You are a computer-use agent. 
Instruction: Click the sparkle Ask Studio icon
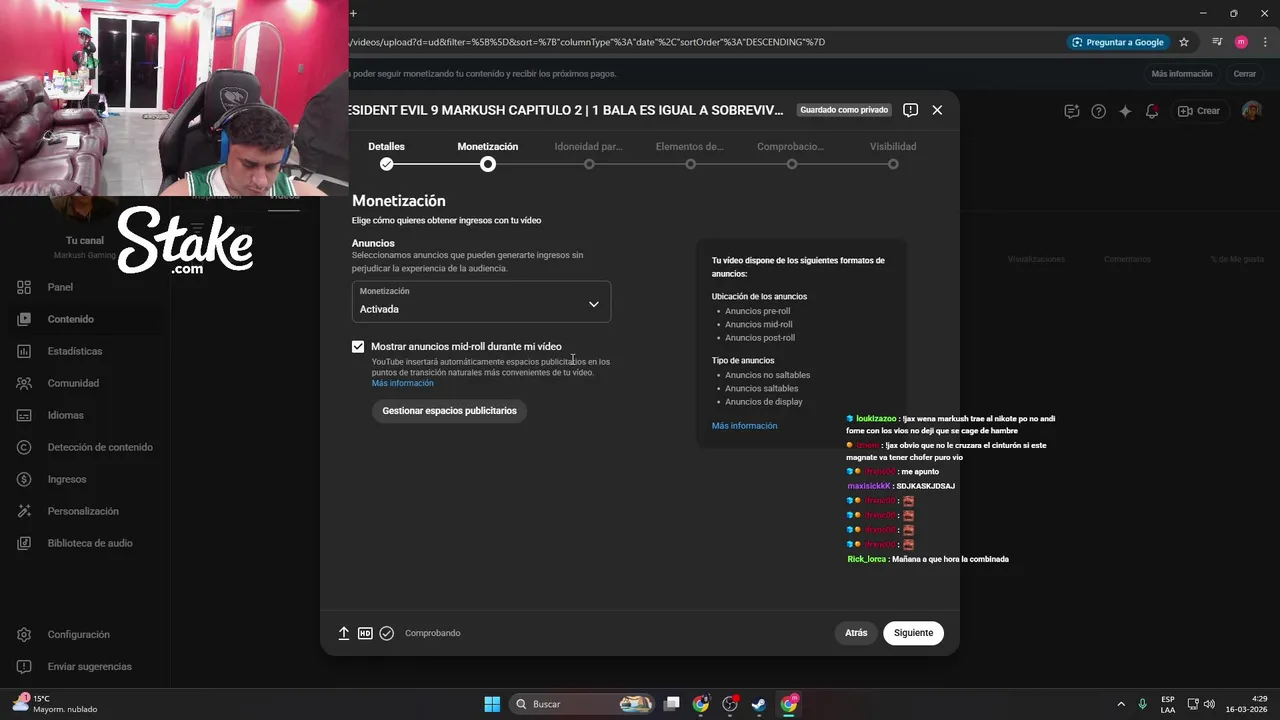click(1125, 111)
